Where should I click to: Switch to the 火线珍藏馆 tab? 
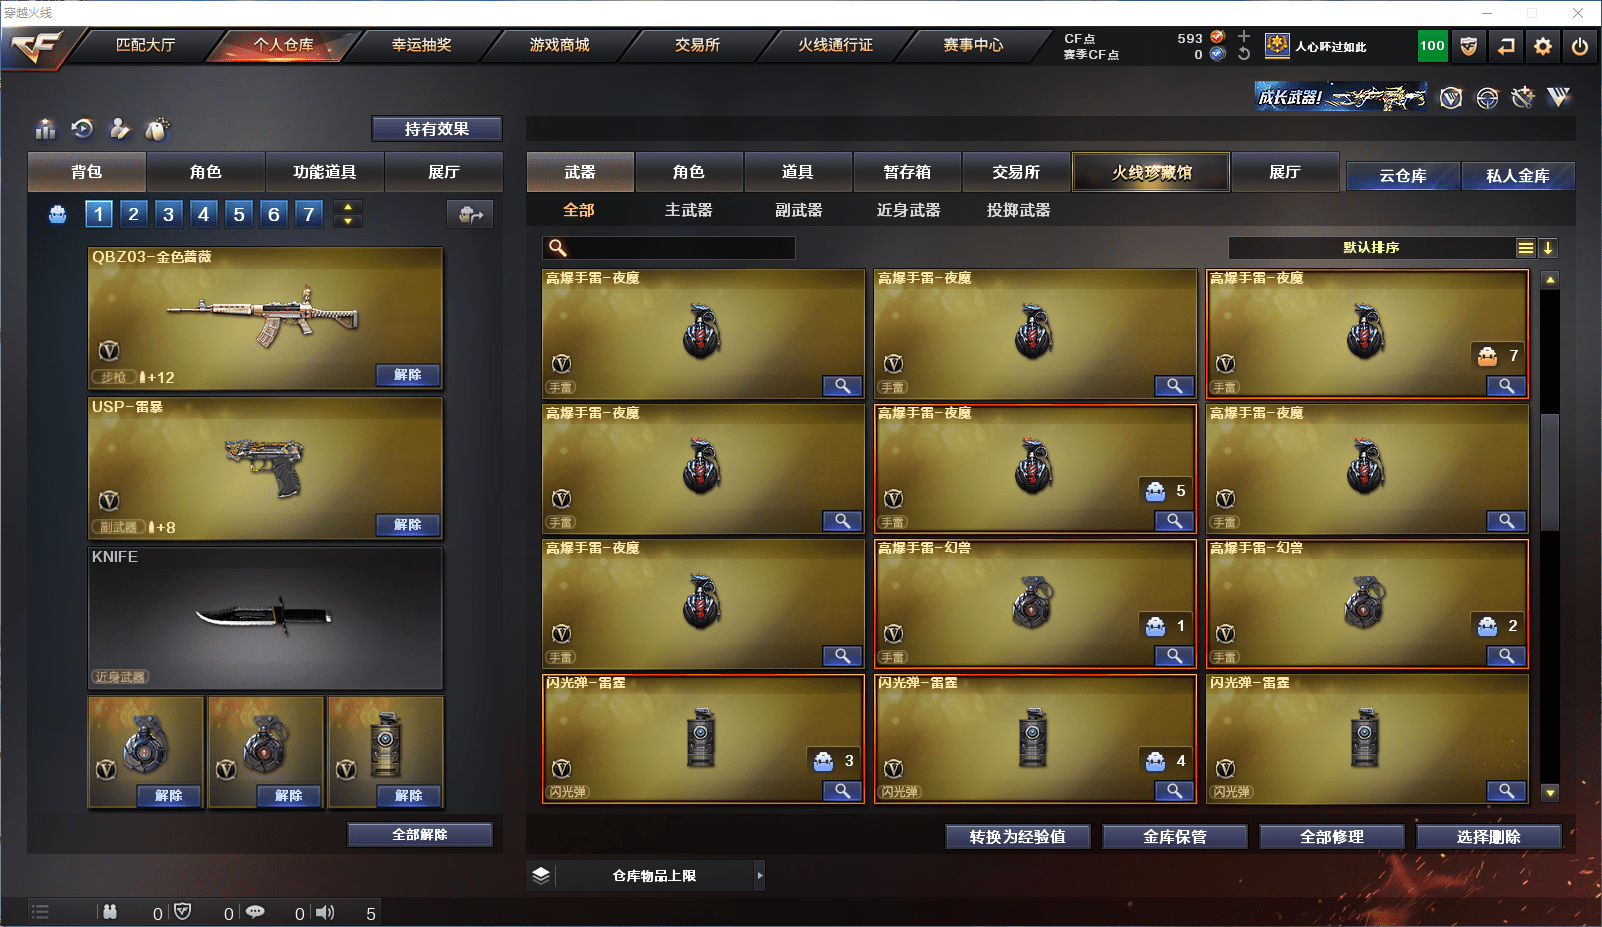click(x=1152, y=172)
